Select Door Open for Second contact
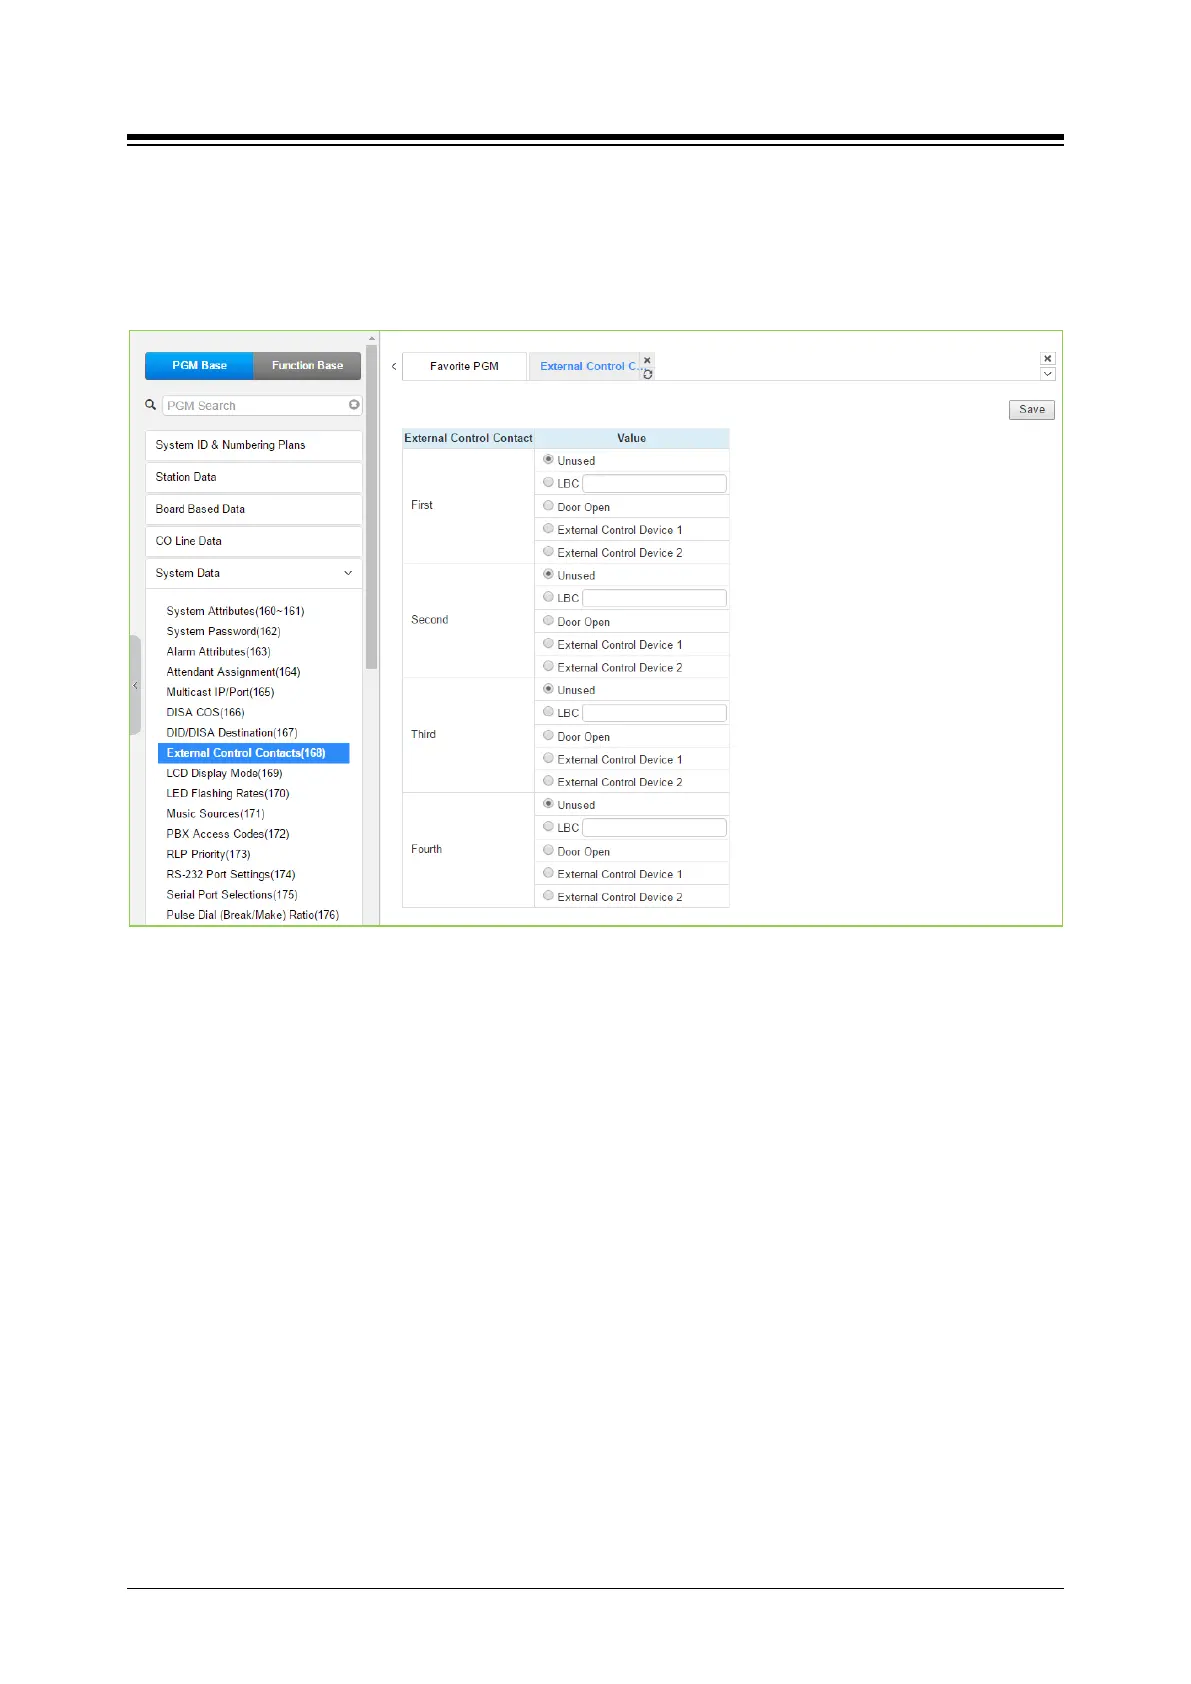This screenshot has width=1191, height=1684. [548, 620]
